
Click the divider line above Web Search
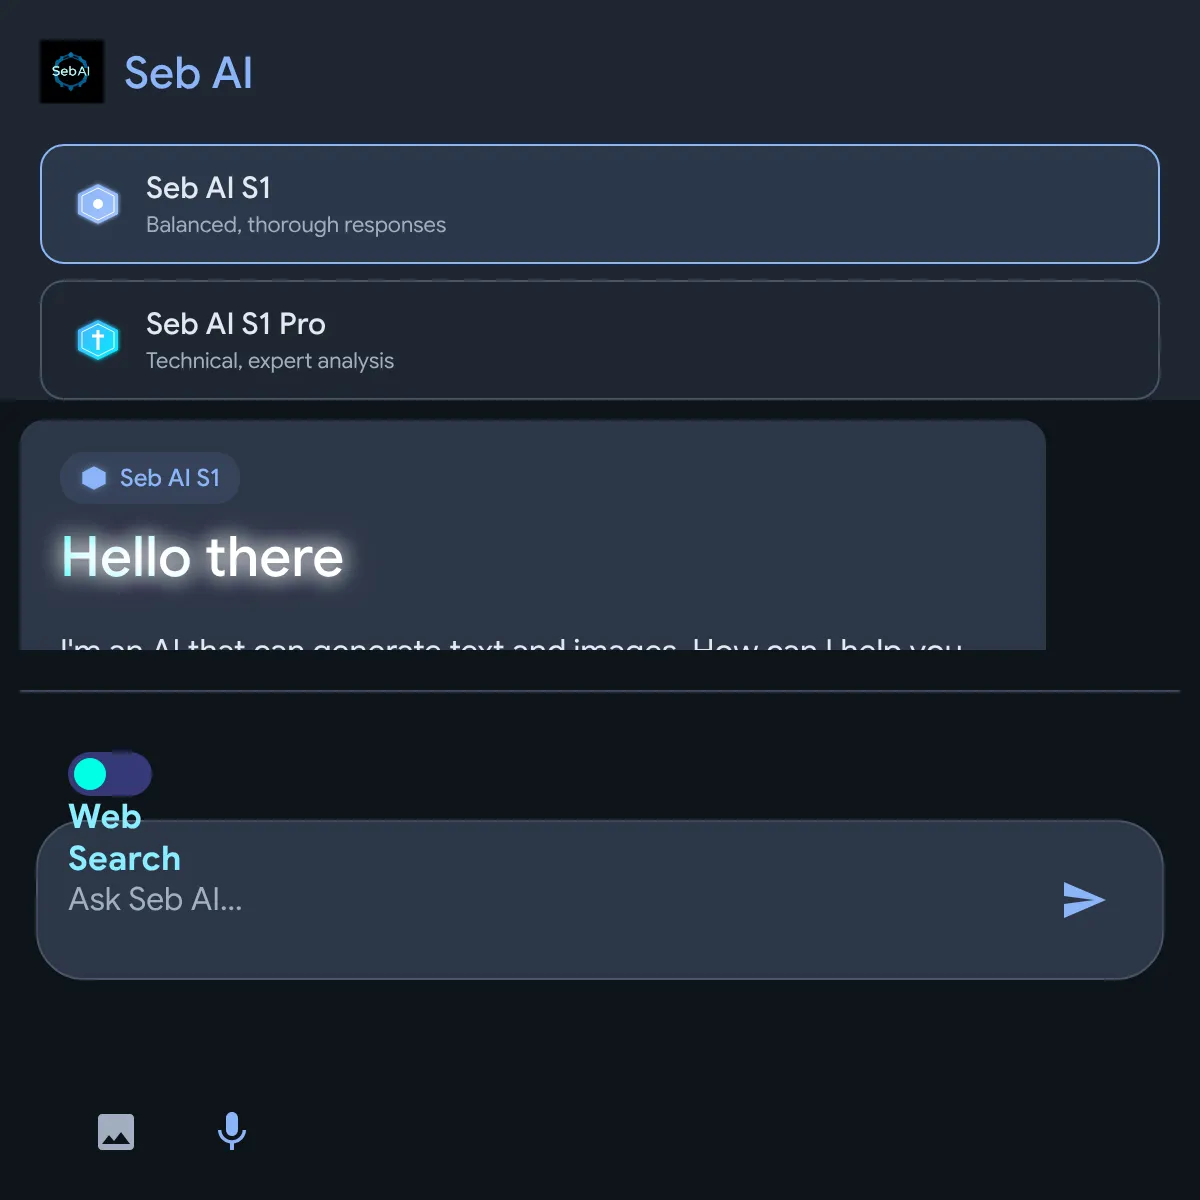[x=600, y=691]
